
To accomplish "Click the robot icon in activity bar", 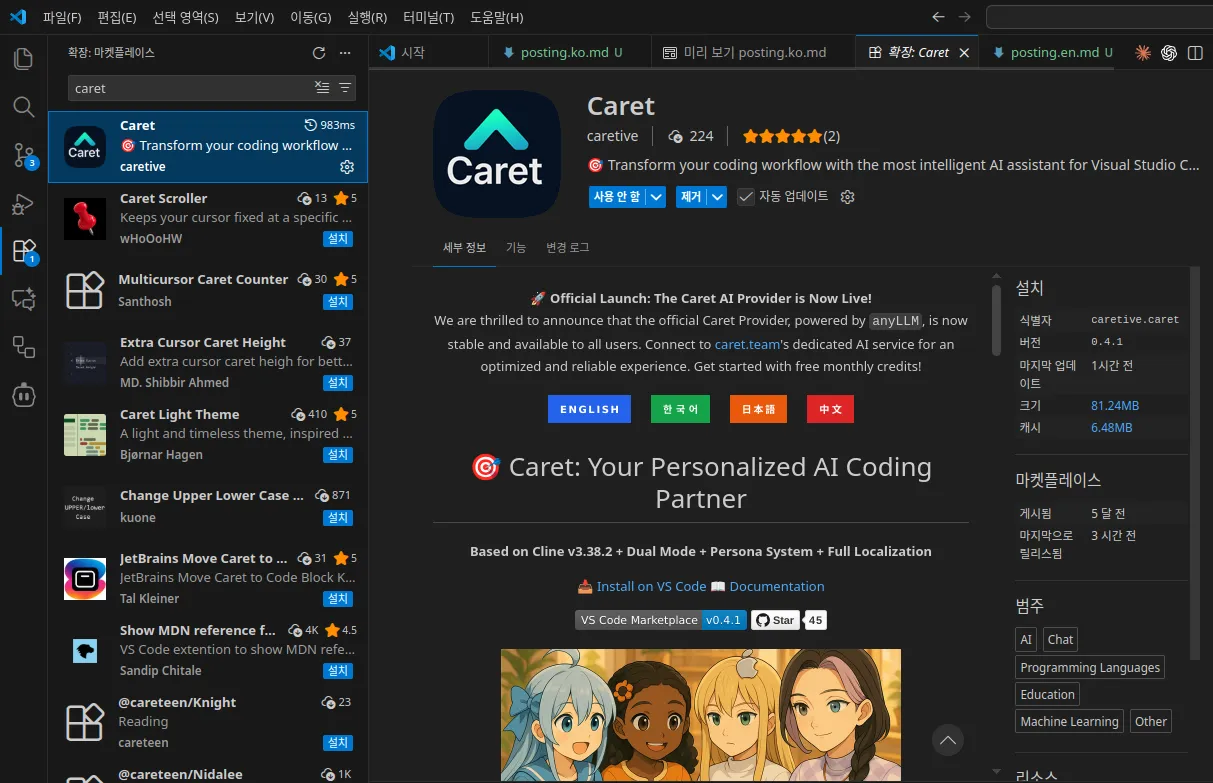I will [23, 395].
